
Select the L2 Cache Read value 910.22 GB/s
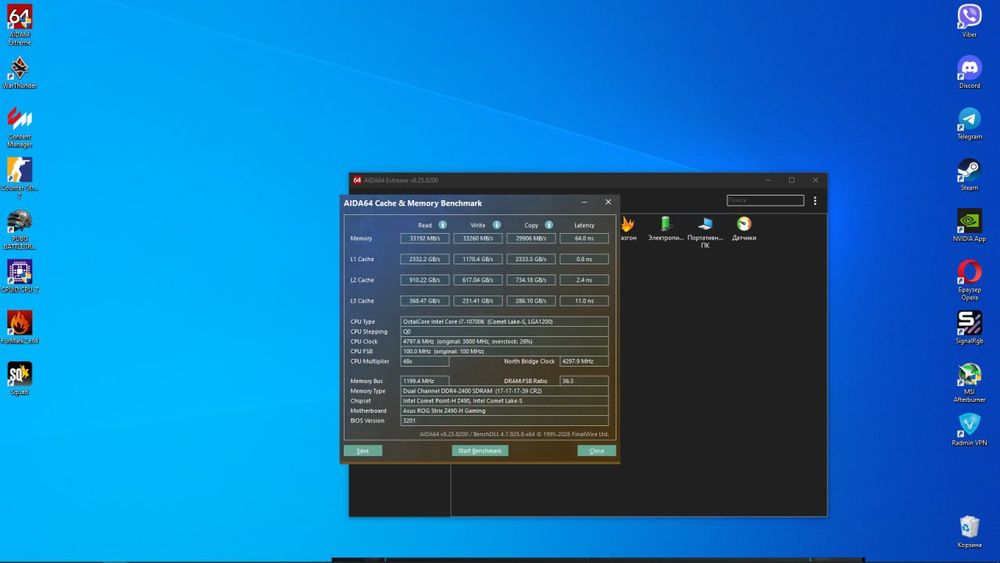[425, 280]
